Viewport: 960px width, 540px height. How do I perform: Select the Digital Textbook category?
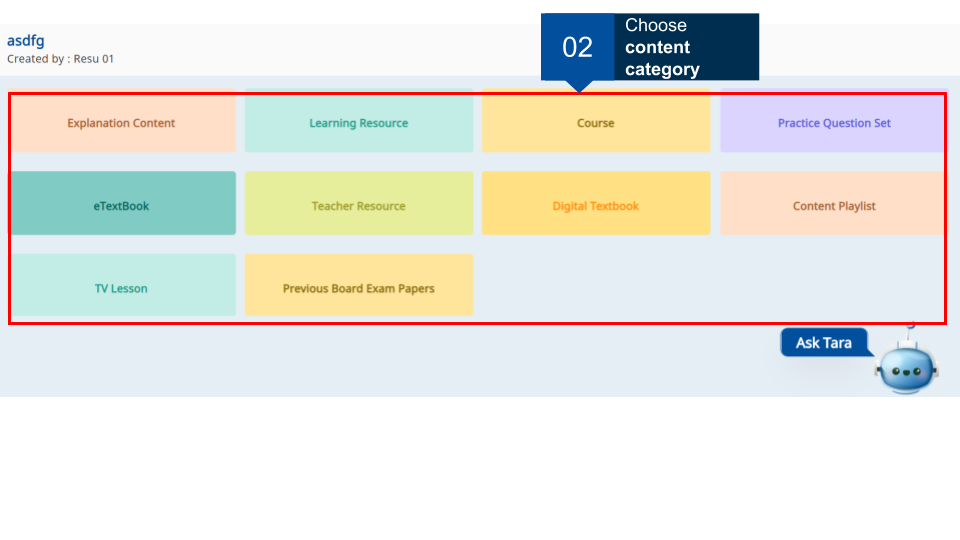(x=595, y=206)
